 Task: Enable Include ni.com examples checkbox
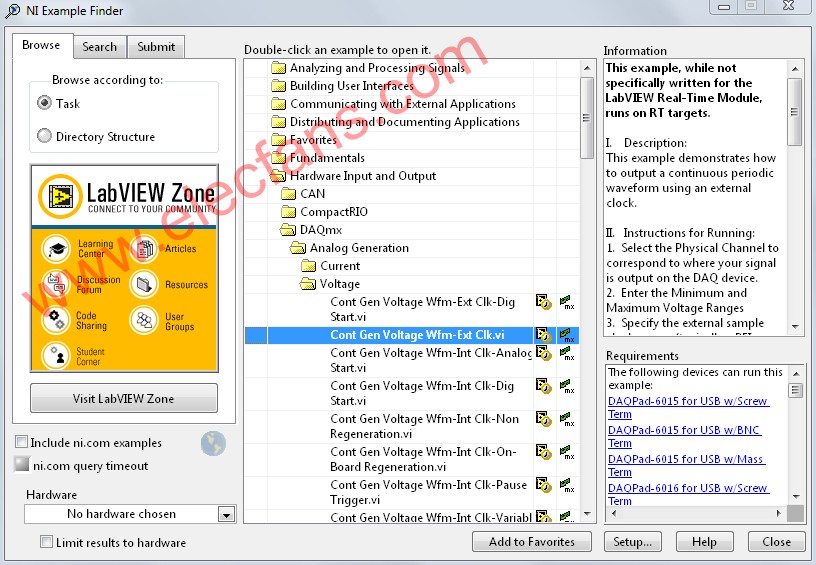(x=21, y=442)
